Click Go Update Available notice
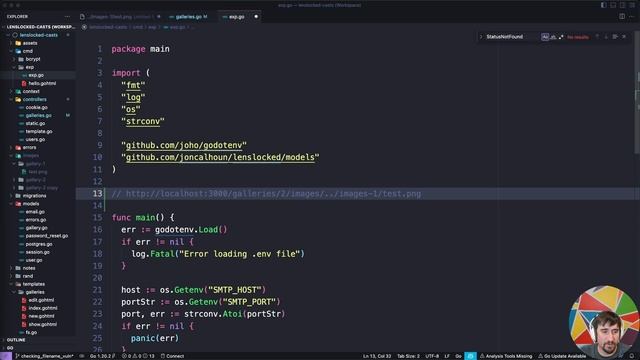Viewport: 640px width, 360px height. point(562,356)
